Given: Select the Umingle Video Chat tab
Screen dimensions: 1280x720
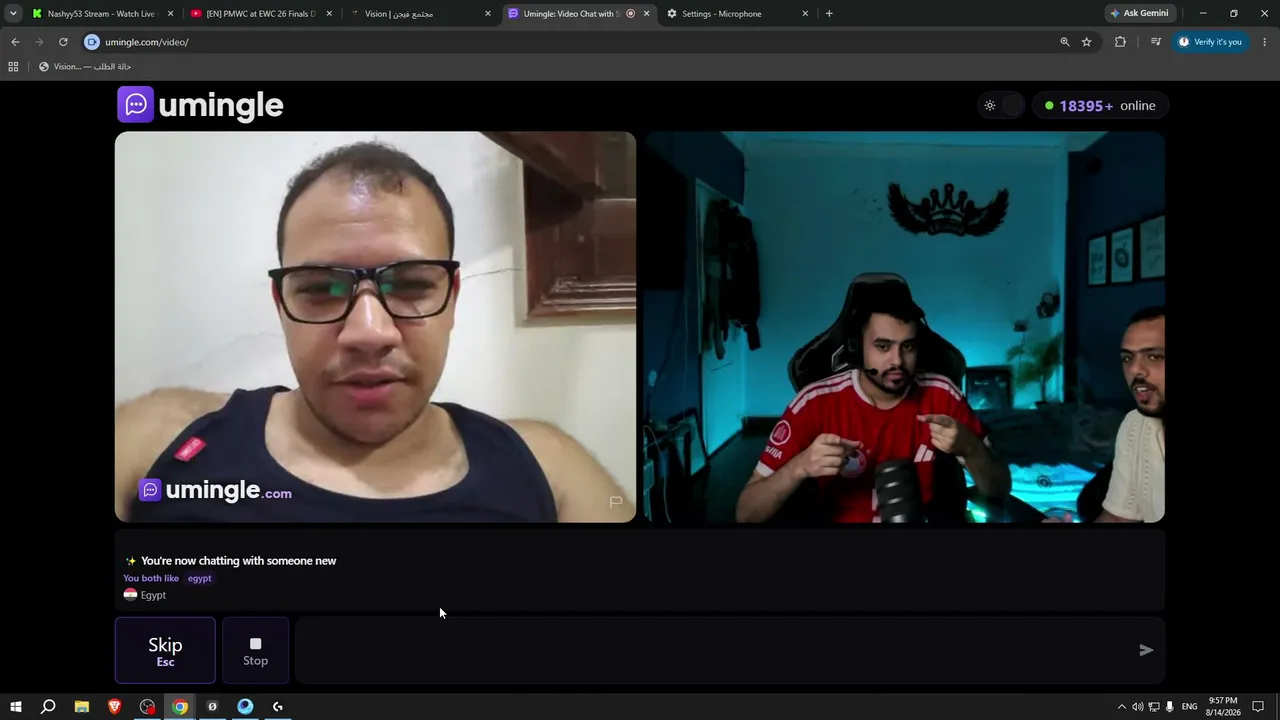Looking at the screenshot, I should (577, 14).
